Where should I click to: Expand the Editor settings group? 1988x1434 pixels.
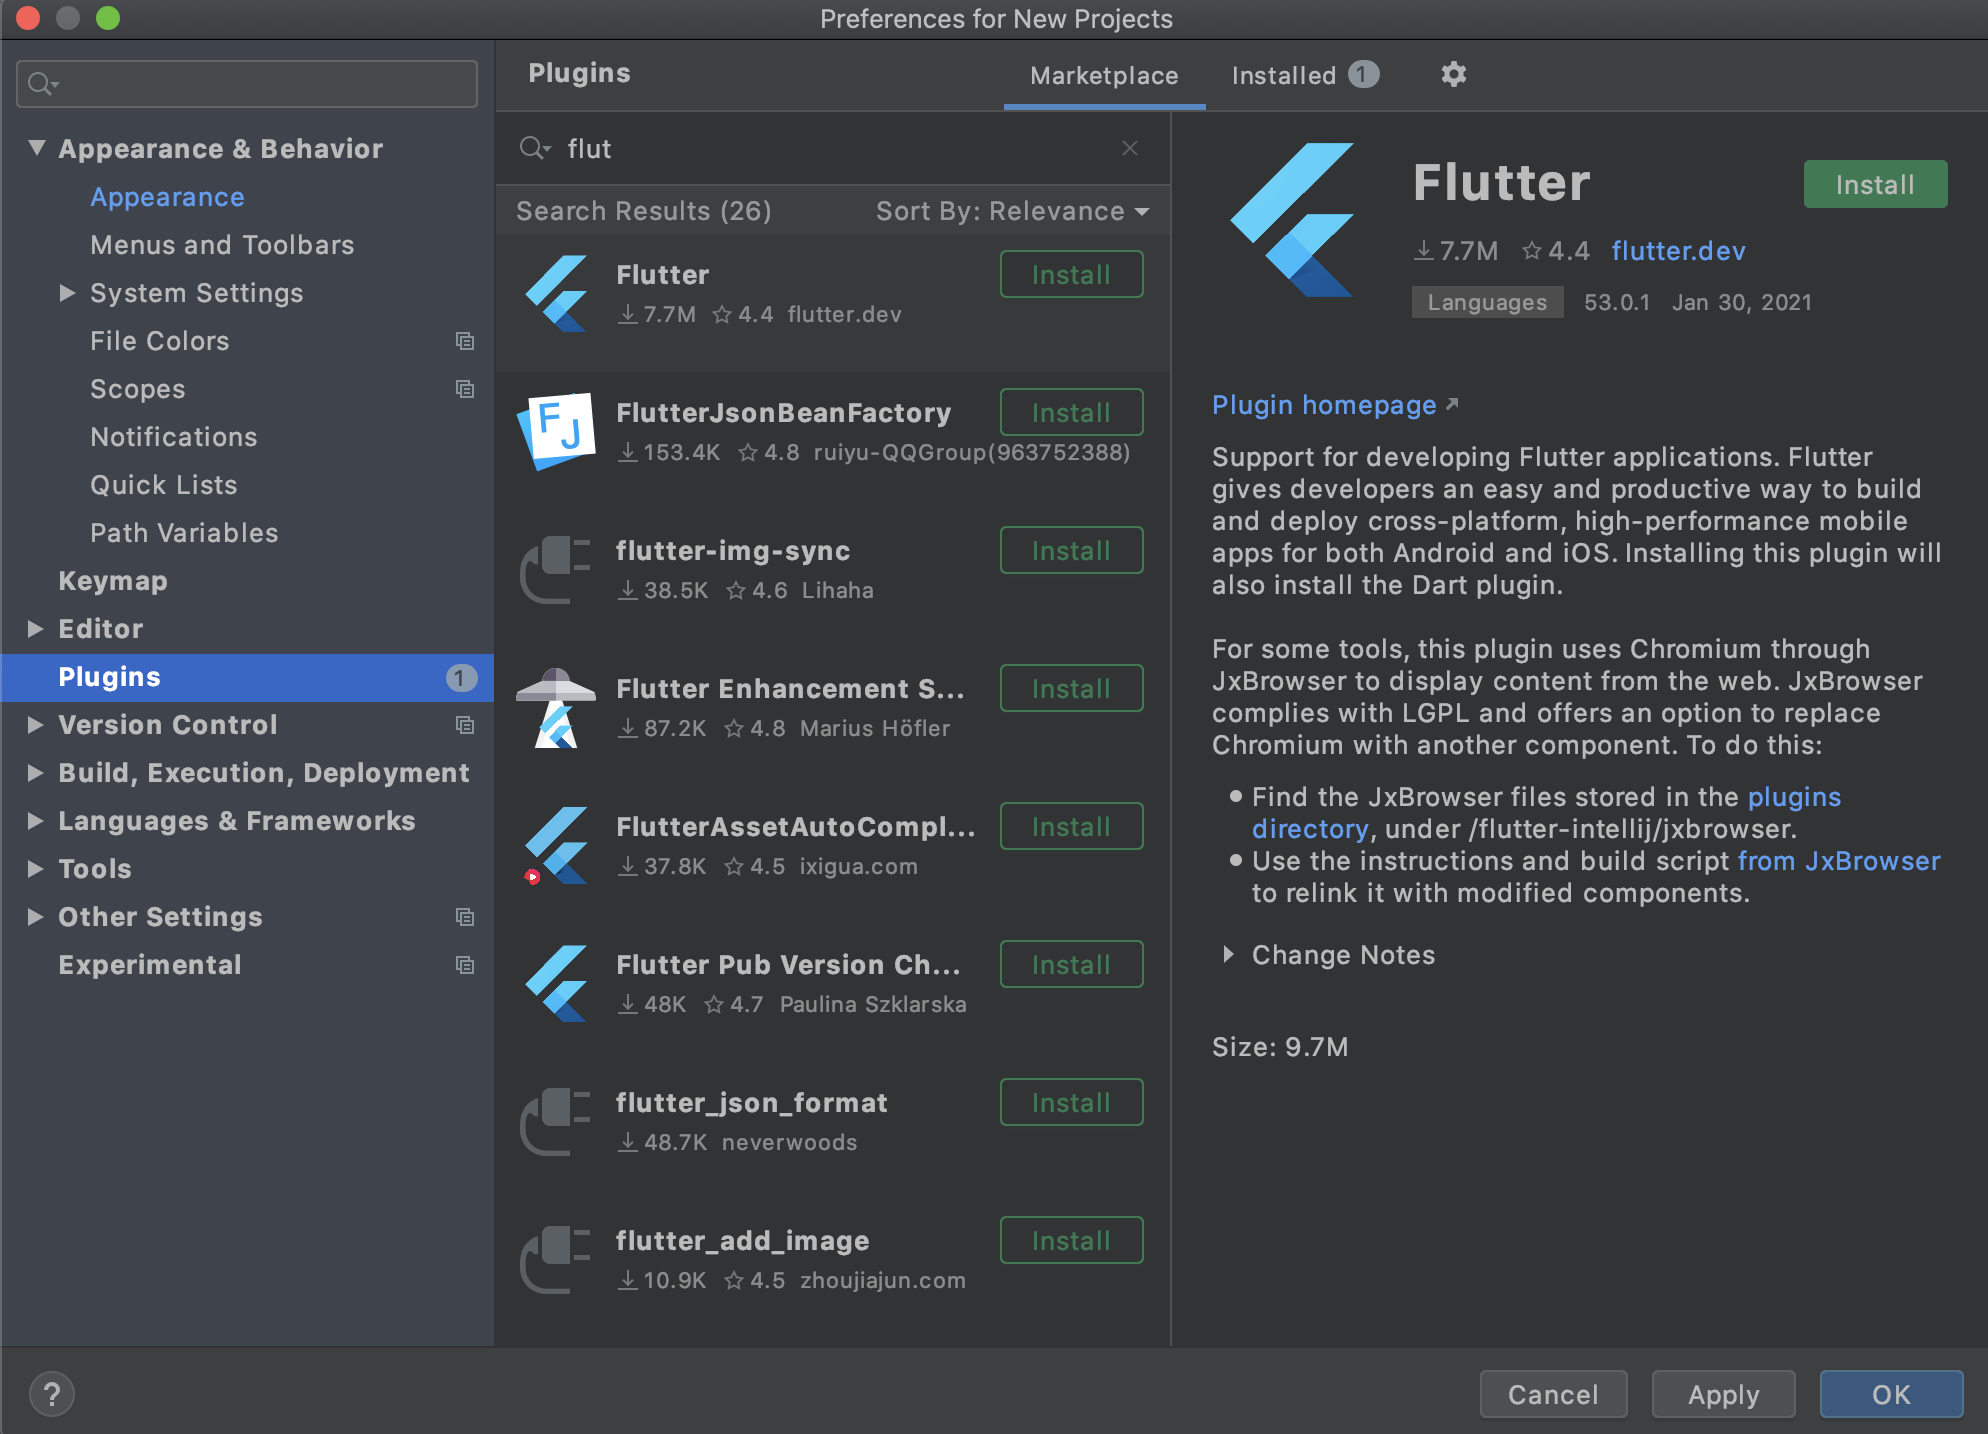click(x=35, y=629)
